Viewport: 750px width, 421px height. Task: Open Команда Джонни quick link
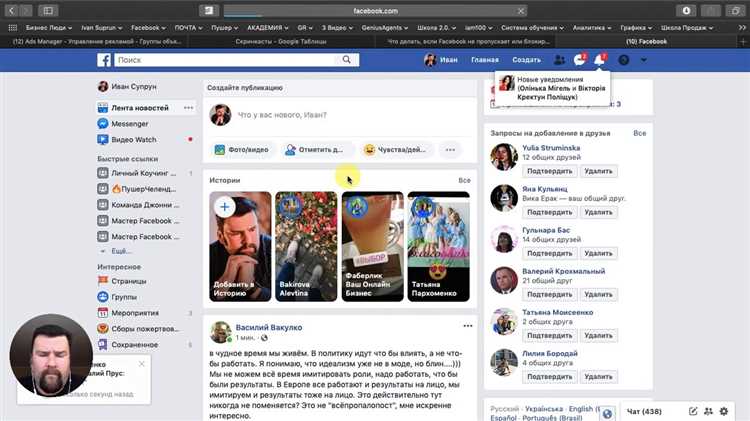pos(139,205)
